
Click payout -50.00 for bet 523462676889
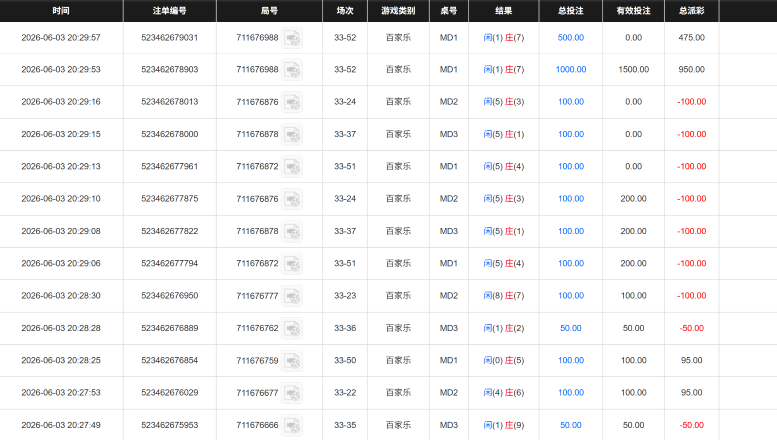click(692, 328)
